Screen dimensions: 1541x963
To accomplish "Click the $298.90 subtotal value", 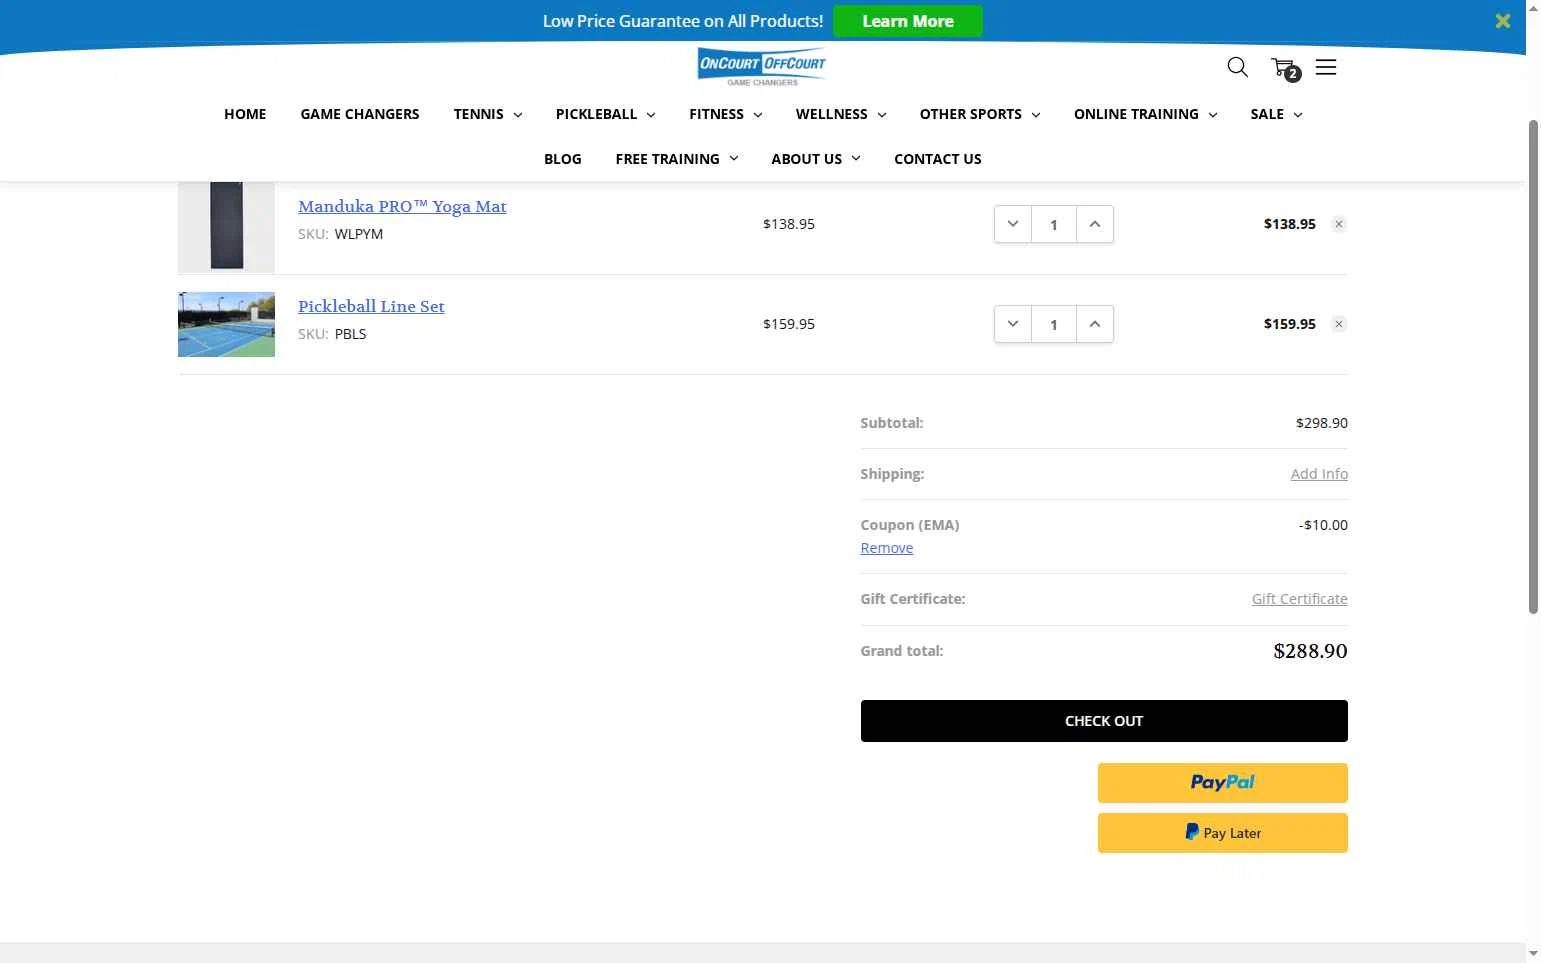I will (1322, 423).
